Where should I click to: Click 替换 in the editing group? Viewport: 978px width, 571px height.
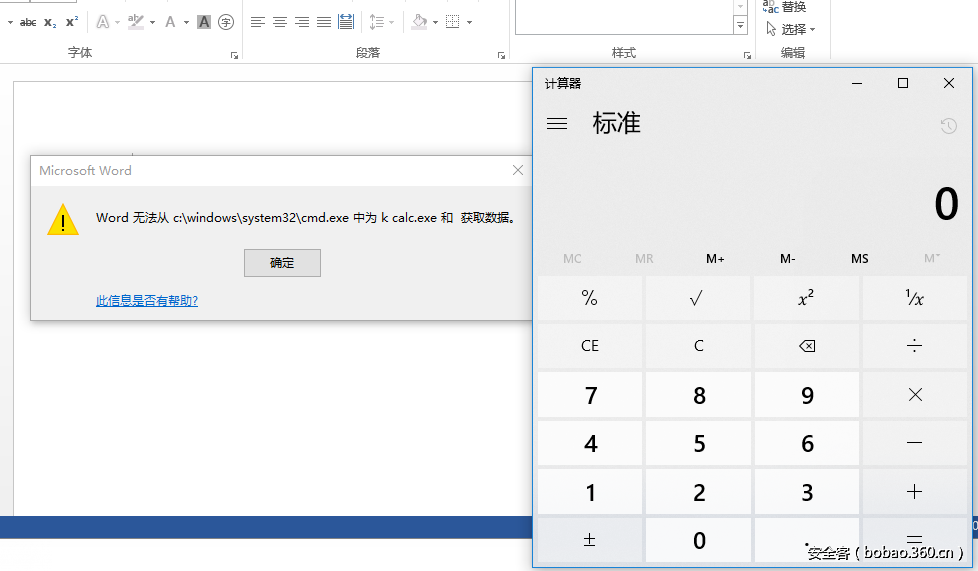coord(786,8)
